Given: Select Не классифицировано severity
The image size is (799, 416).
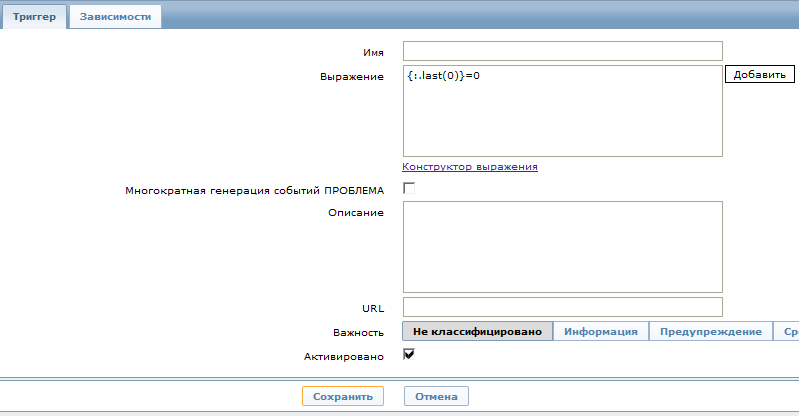Looking at the screenshot, I should pyautogui.click(x=477, y=332).
